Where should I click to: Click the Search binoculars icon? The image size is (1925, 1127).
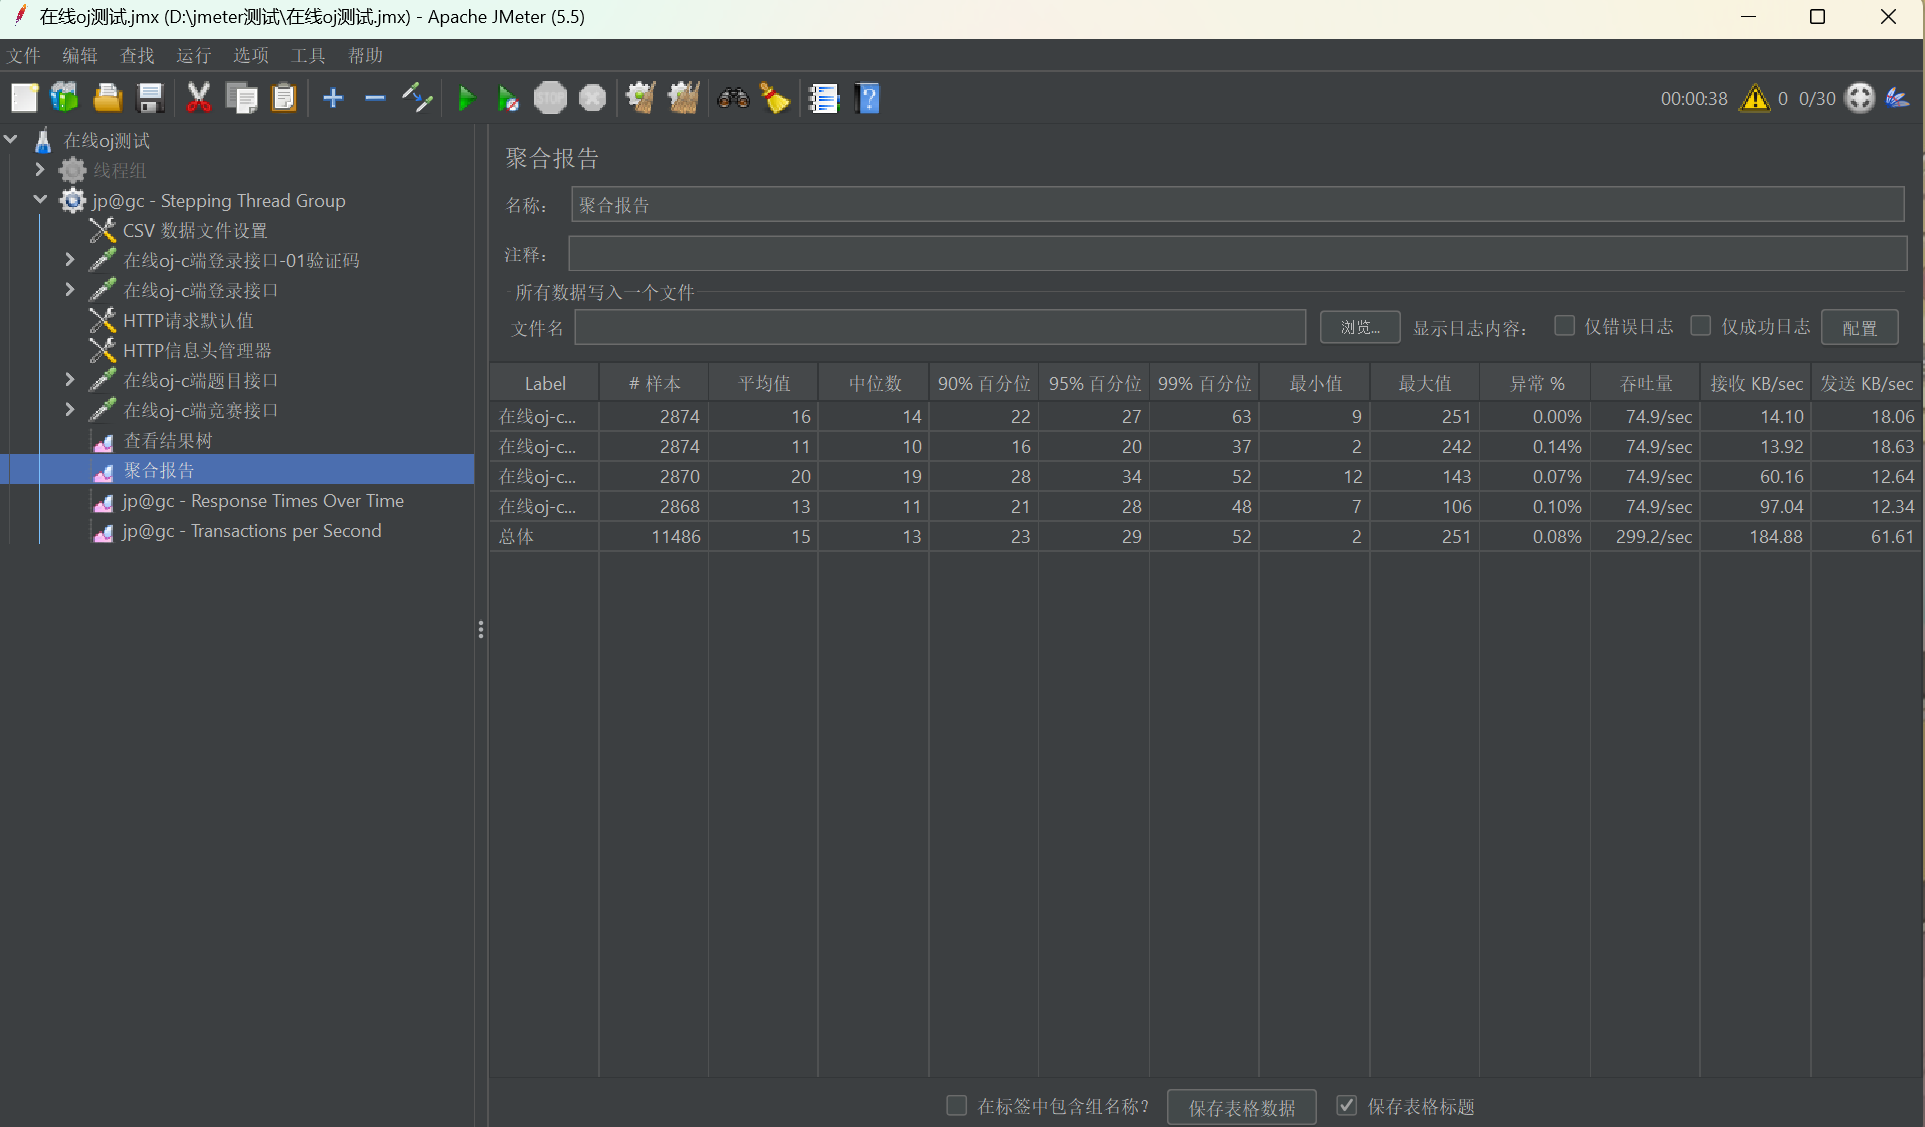pos(733,98)
